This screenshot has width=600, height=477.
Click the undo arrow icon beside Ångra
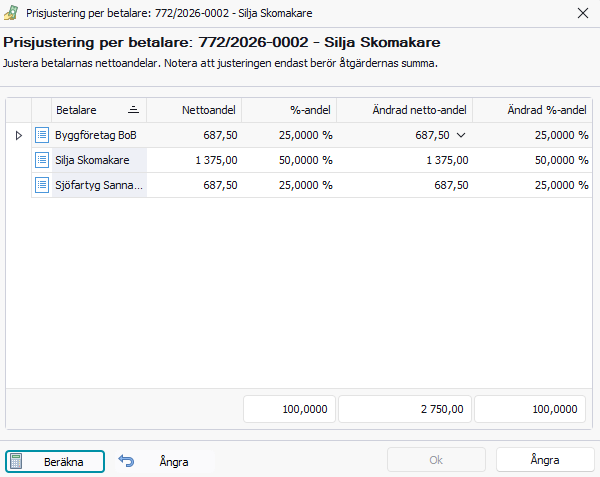pos(126,461)
